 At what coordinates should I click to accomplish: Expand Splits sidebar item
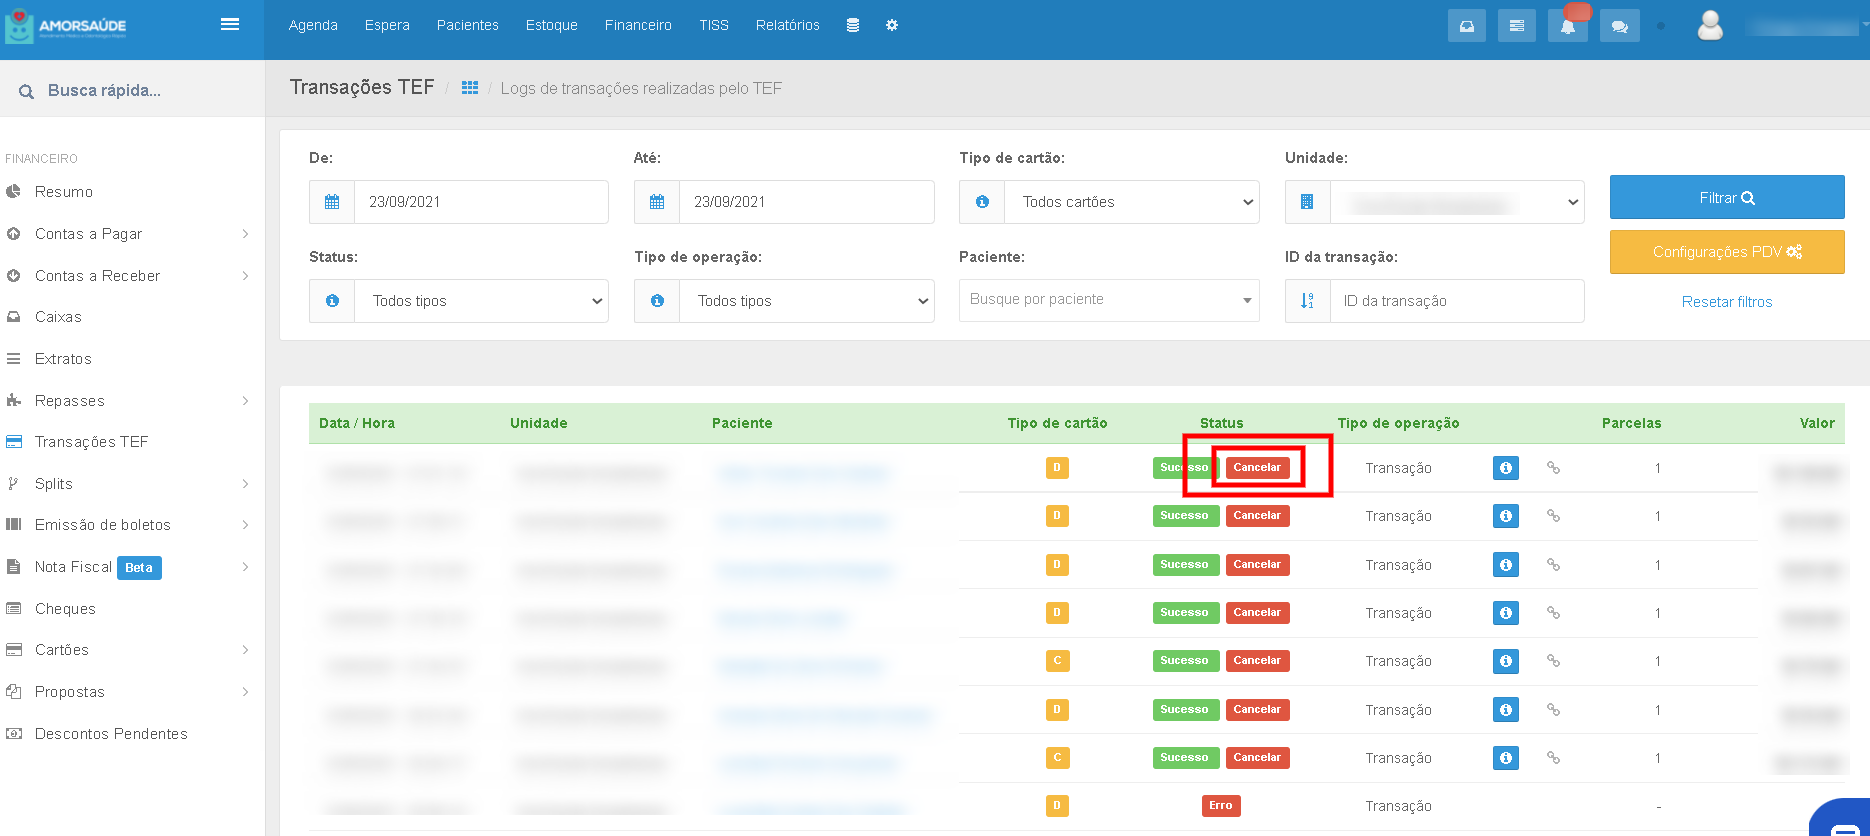tap(132, 484)
